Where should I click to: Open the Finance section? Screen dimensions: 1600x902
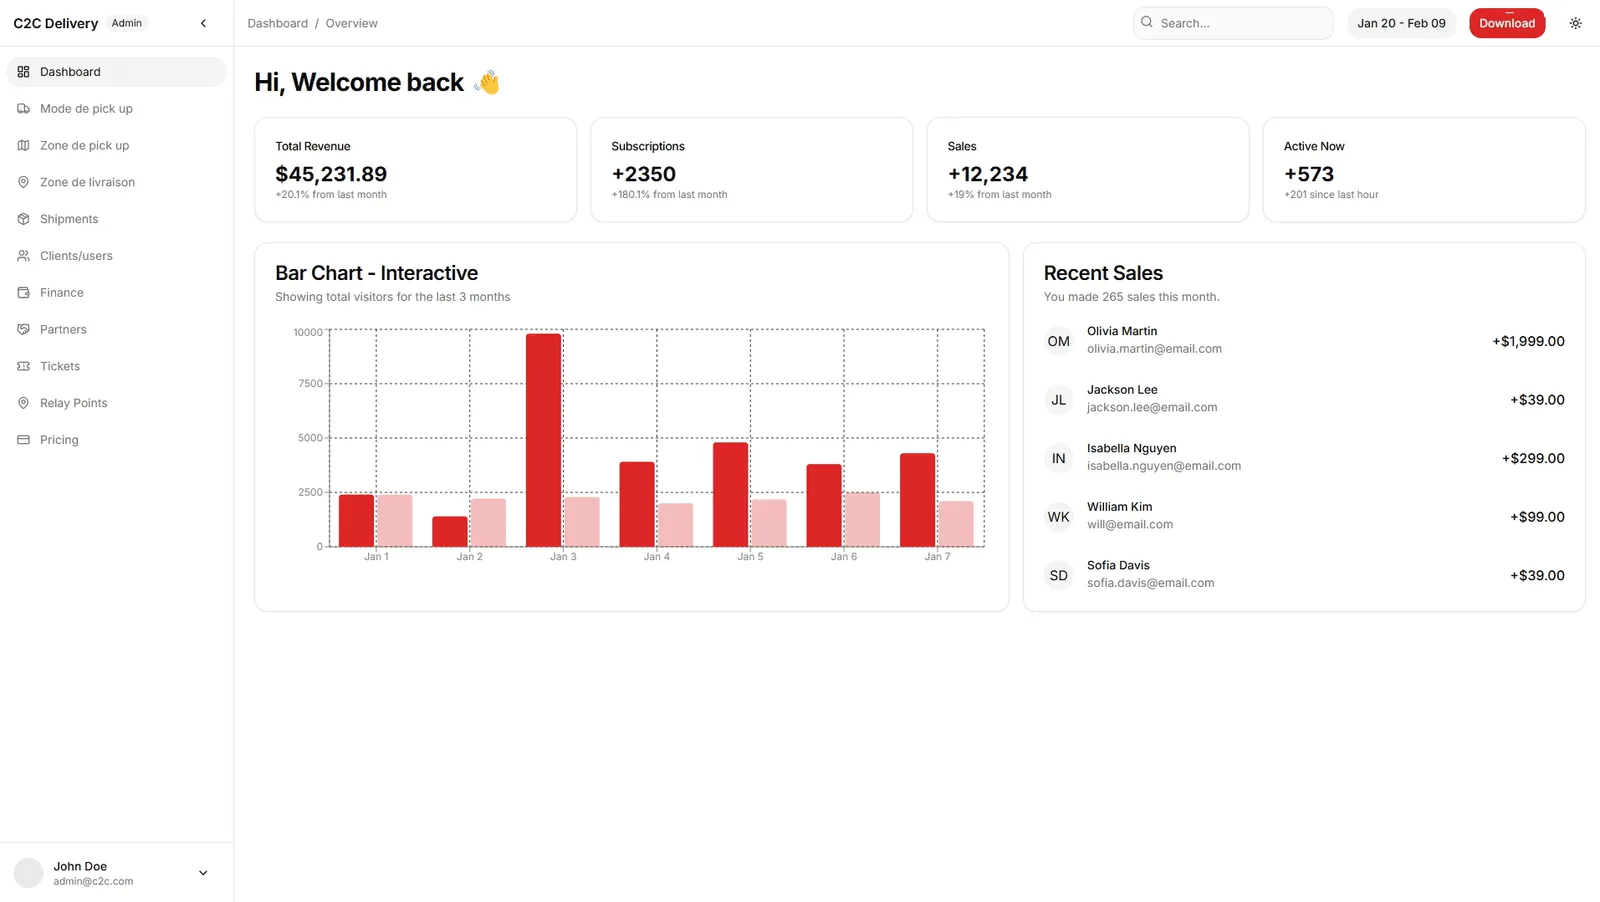(116, 293)
